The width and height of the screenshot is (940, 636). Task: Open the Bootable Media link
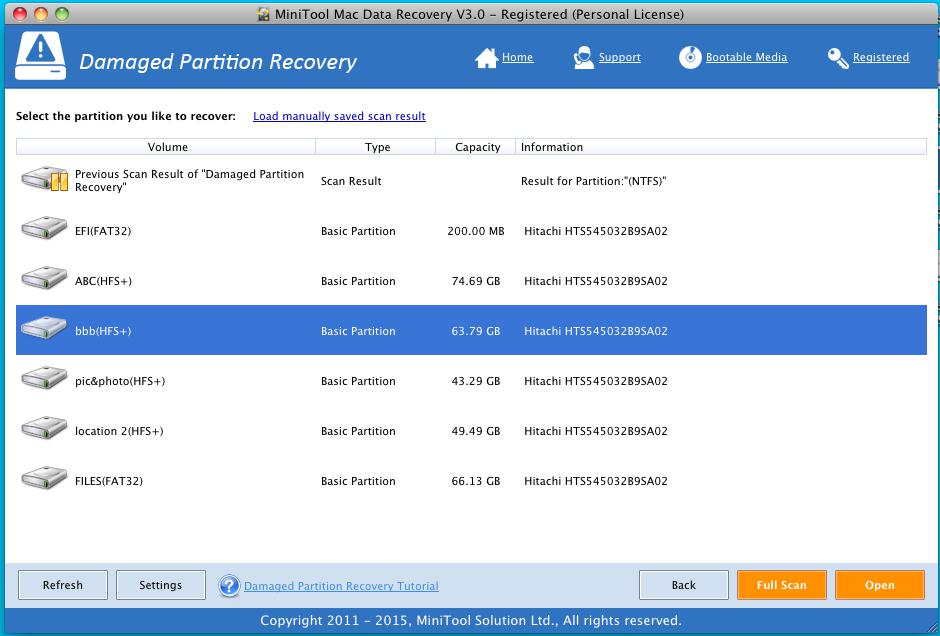tap(746, 58)
